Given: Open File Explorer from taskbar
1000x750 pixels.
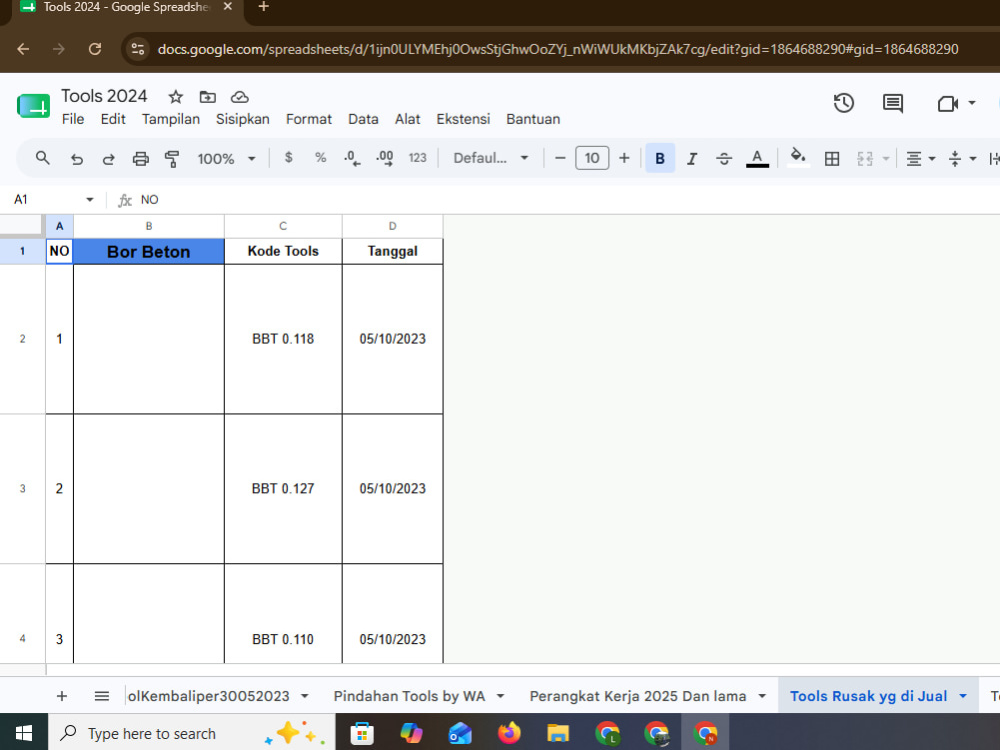Looking at the screenshot, I should 557,733.
